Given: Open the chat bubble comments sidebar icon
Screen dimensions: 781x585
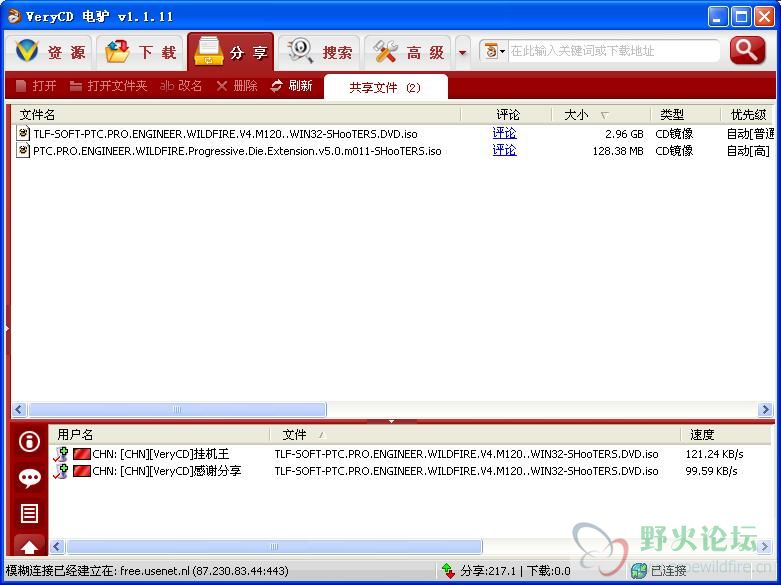Looking at the screenshot, I should (x=29, y=478).
